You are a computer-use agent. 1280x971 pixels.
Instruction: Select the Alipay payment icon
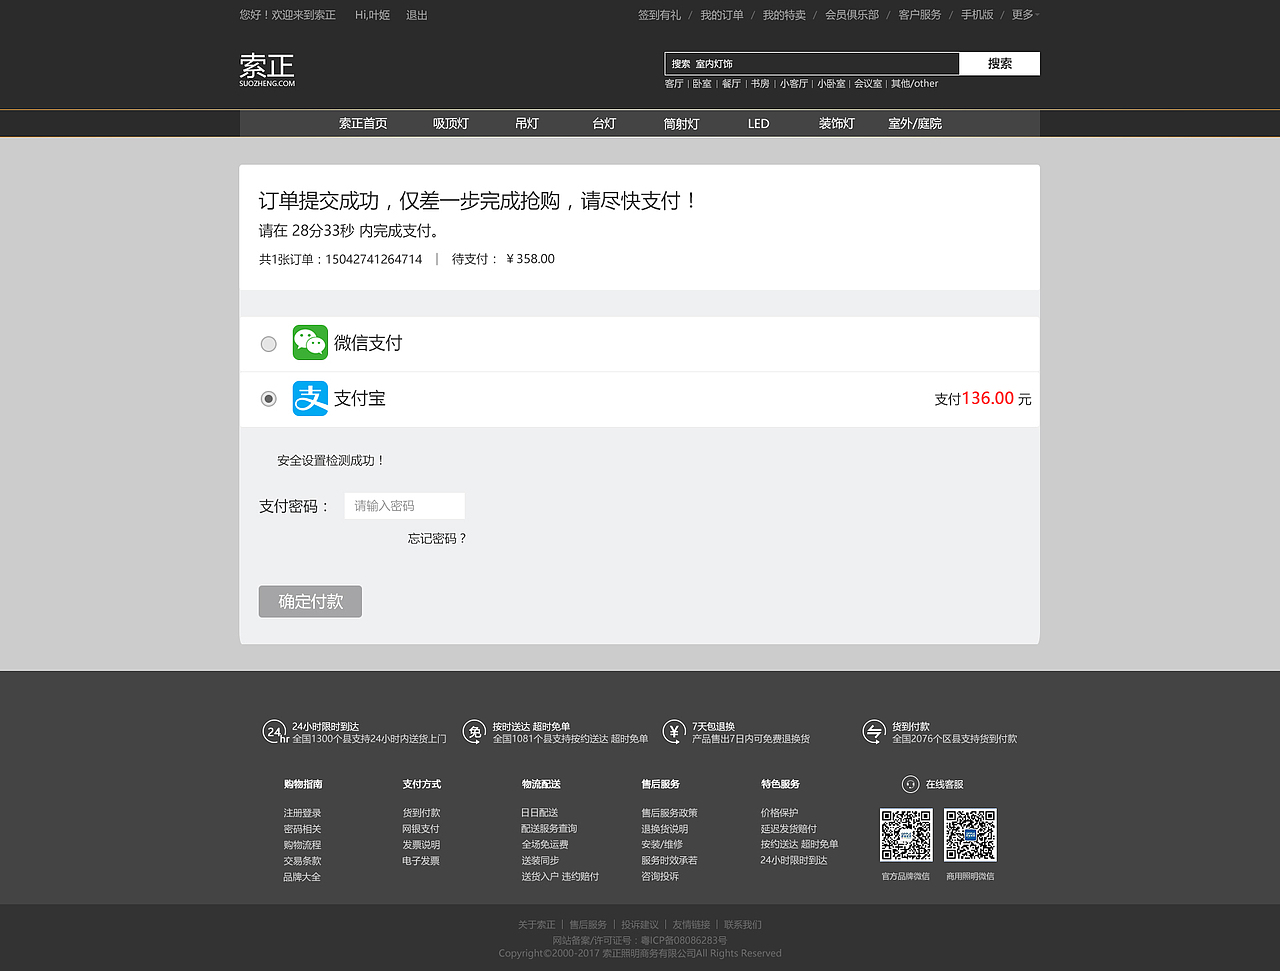pyautogui.click(x=310, y=397)
